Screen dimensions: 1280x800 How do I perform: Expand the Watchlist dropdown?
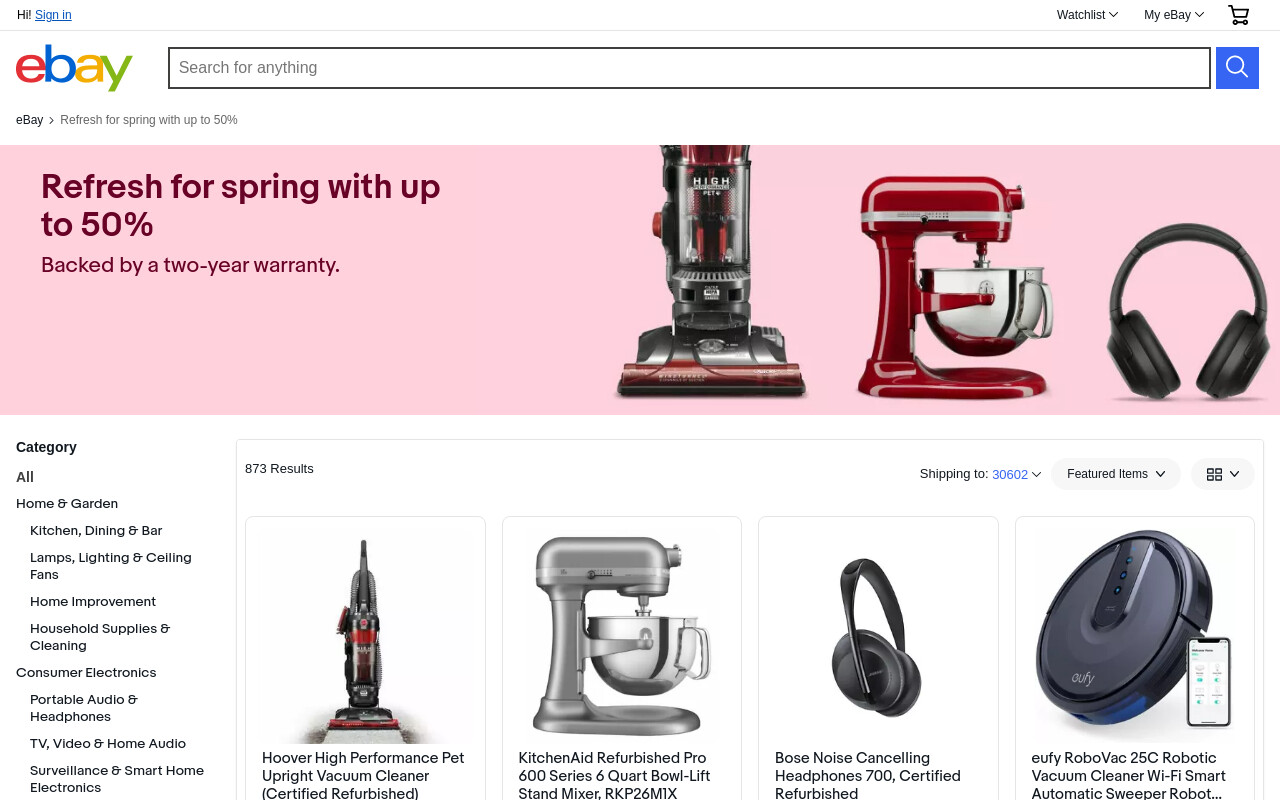[x=1087, y=15]
